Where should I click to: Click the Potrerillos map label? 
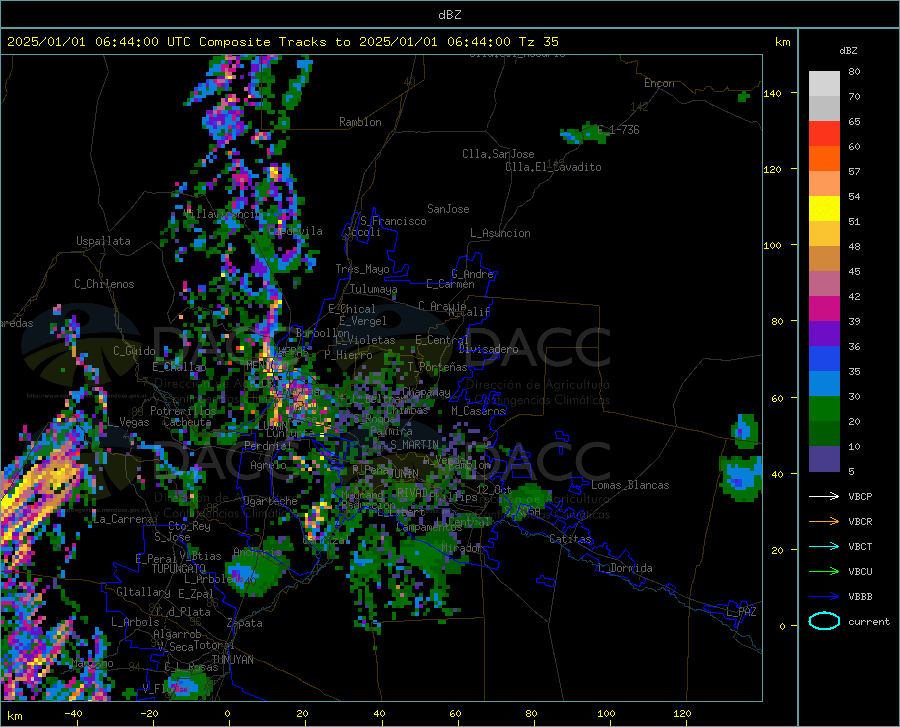pyautogui.click(x=183, y=411)
